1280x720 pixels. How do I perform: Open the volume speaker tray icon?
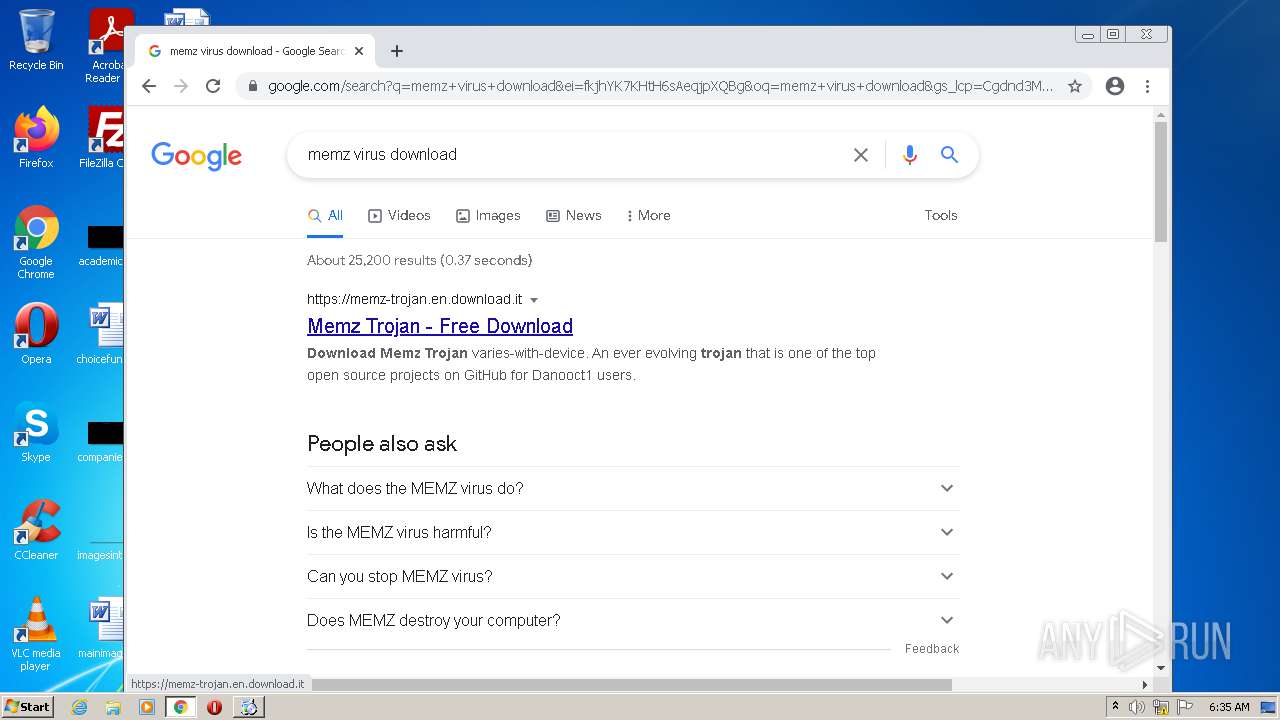pos(1136,707)
